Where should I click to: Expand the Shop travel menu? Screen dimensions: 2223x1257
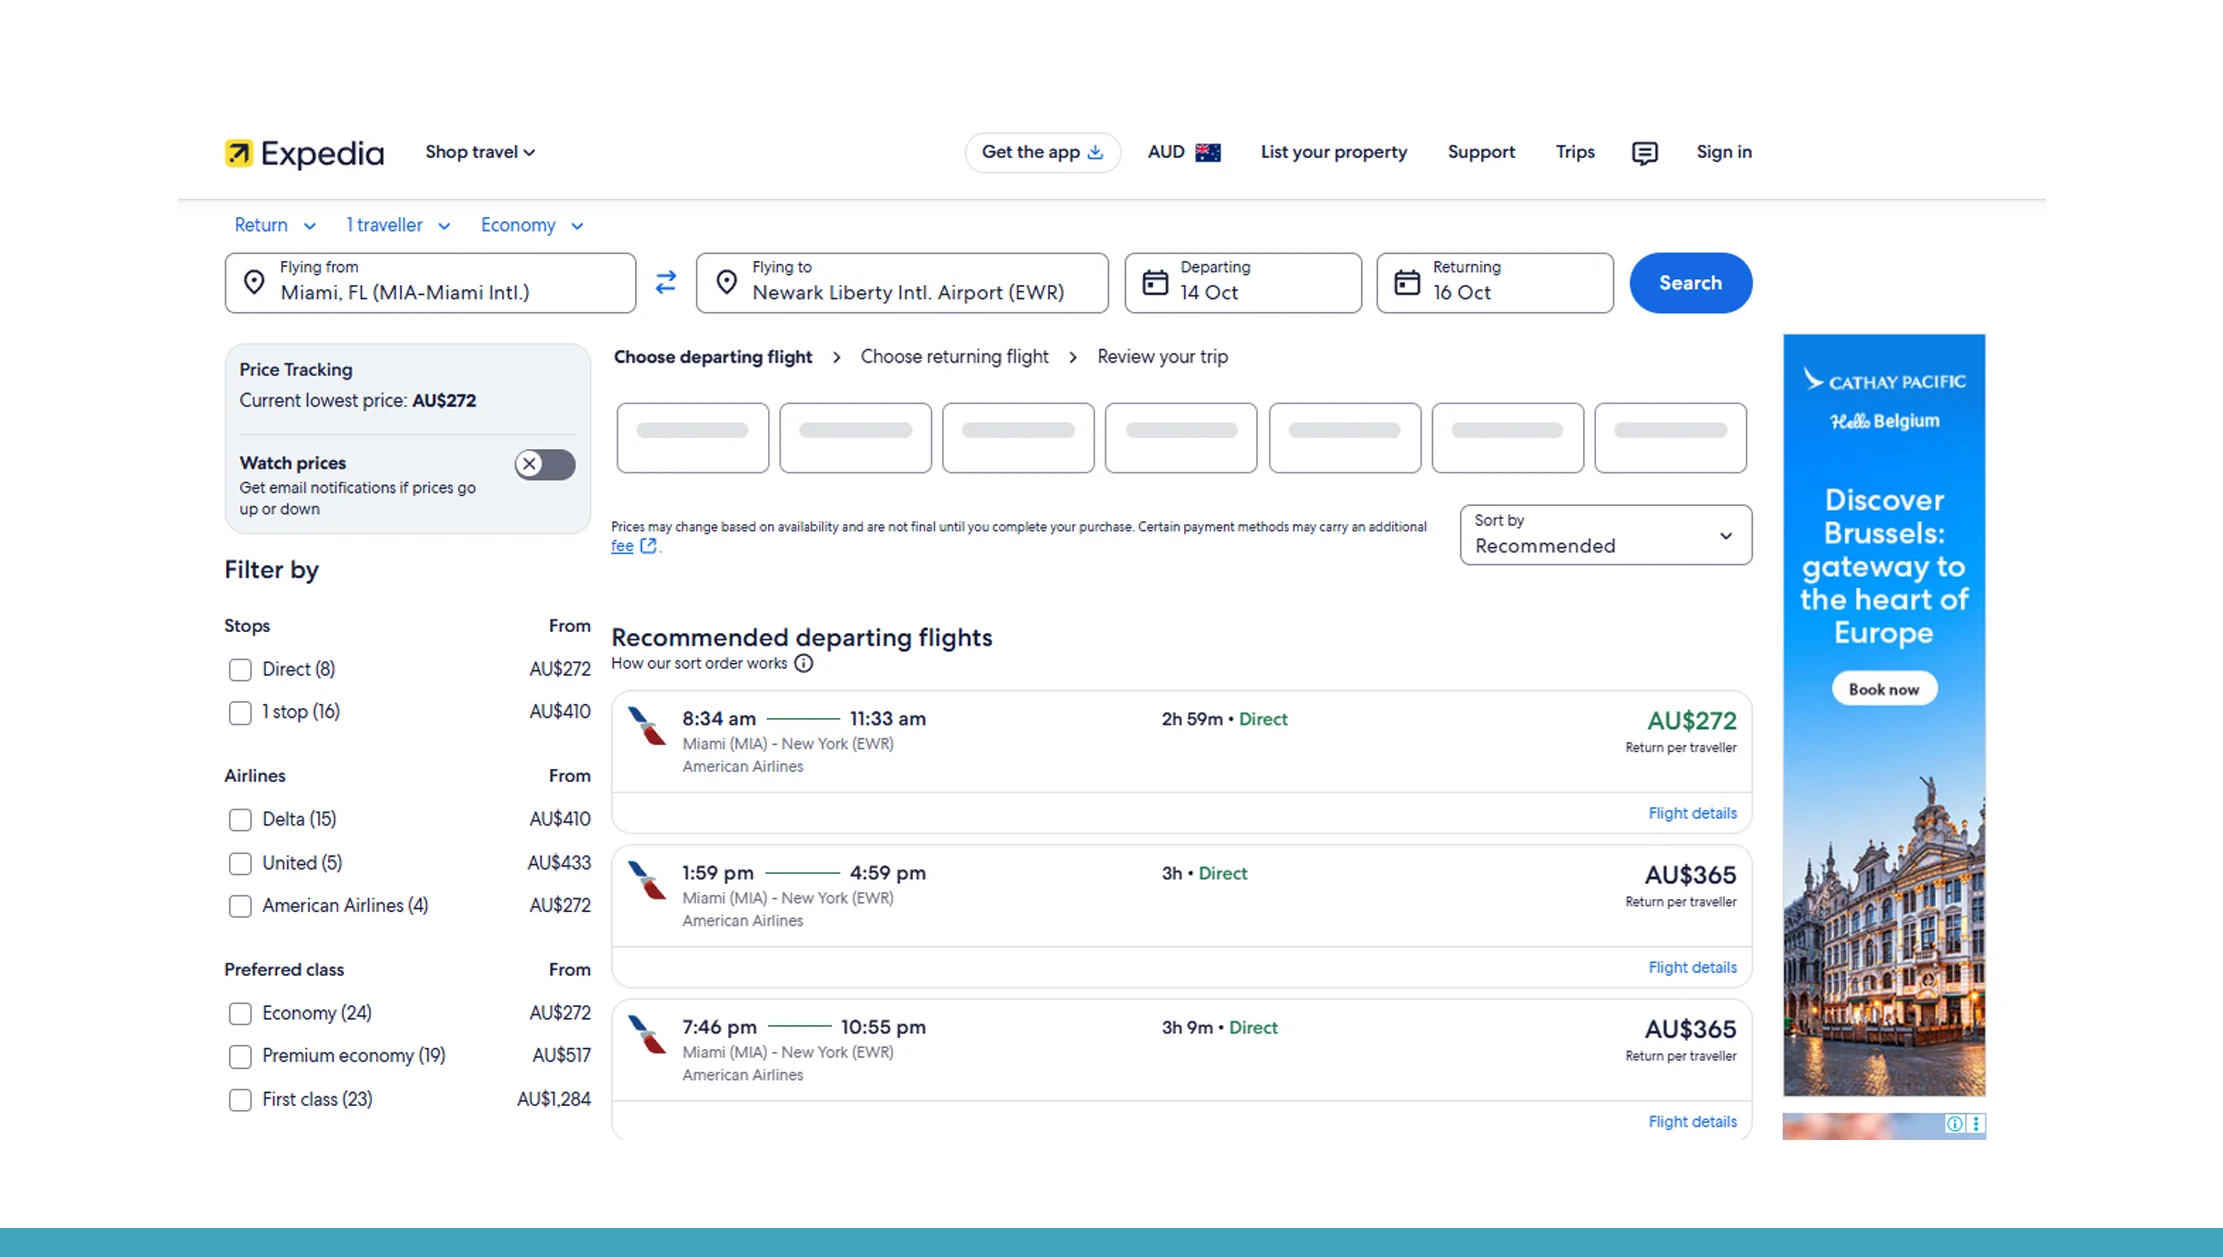479,152
